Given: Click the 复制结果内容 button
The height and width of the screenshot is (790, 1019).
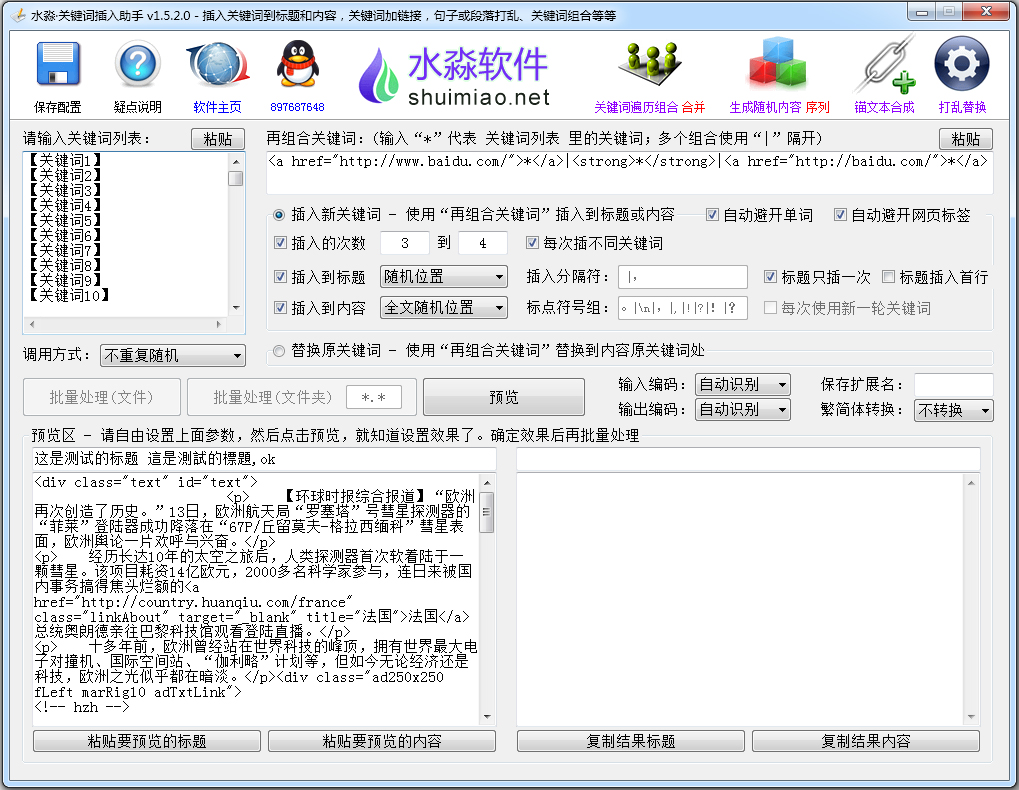Looking at the screenshot, I should [x=866, y=741].
